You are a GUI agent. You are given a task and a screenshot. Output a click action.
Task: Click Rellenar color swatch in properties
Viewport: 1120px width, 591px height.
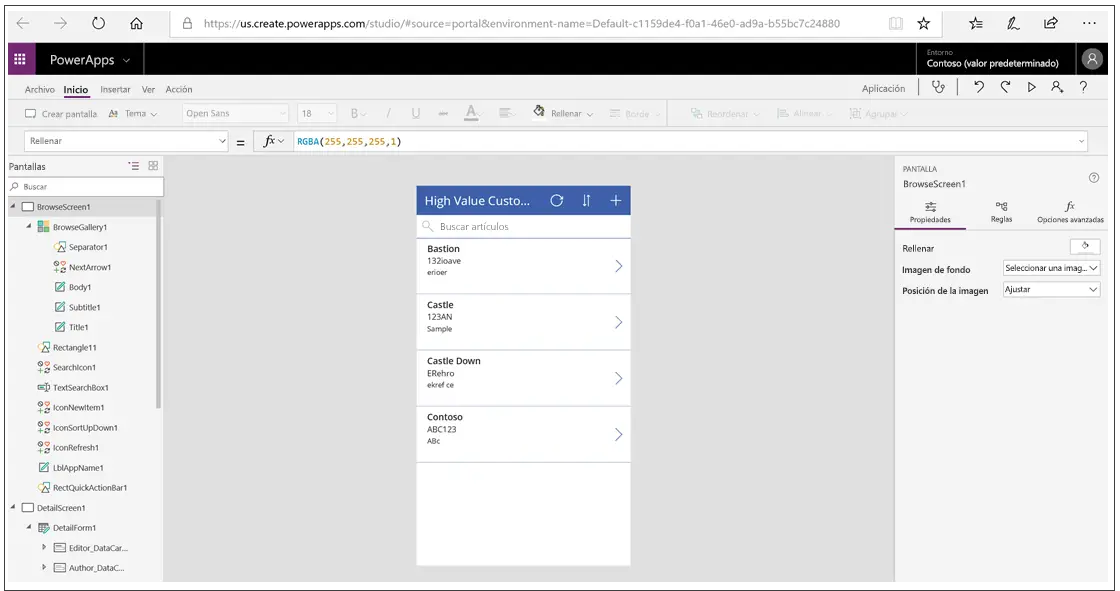pos(1085,247)
